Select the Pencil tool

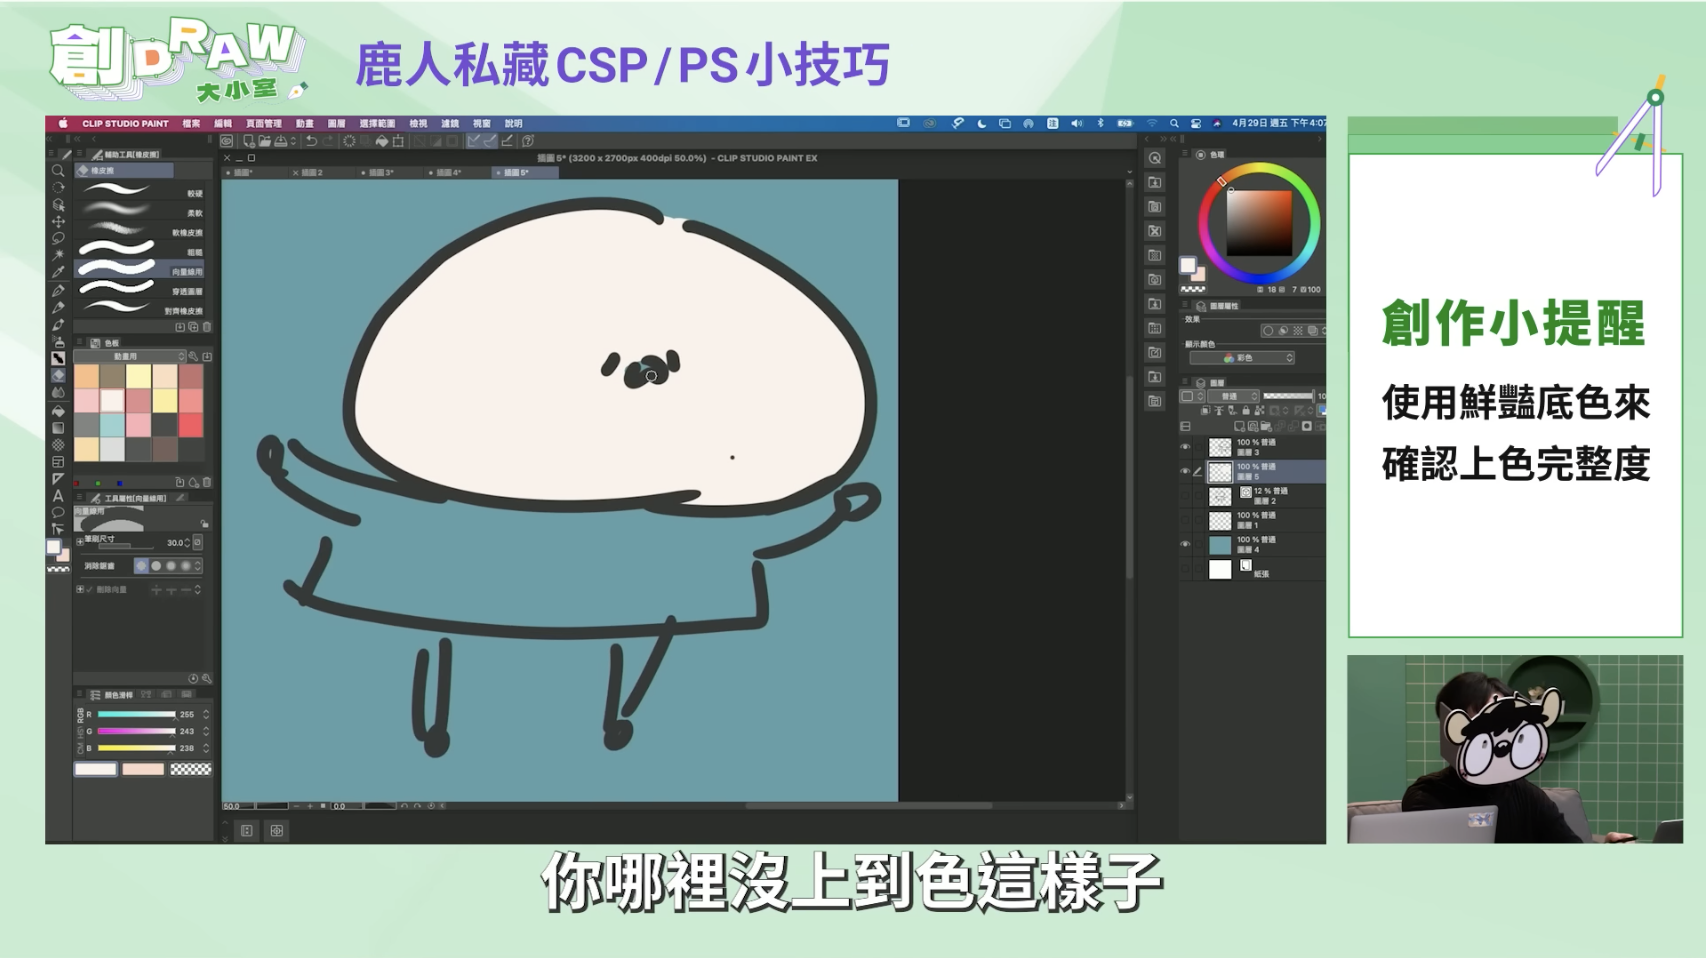(x=58, y=307)
